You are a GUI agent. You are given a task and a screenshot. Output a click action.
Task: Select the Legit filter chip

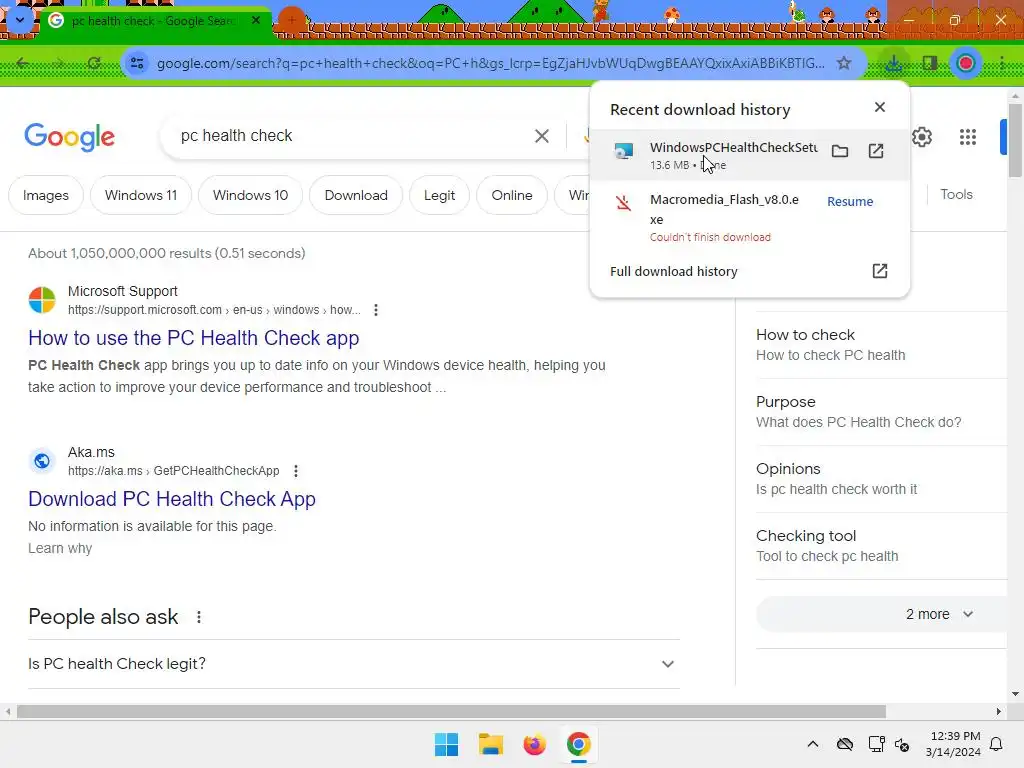pyautogui.click(x=439, y=195)
